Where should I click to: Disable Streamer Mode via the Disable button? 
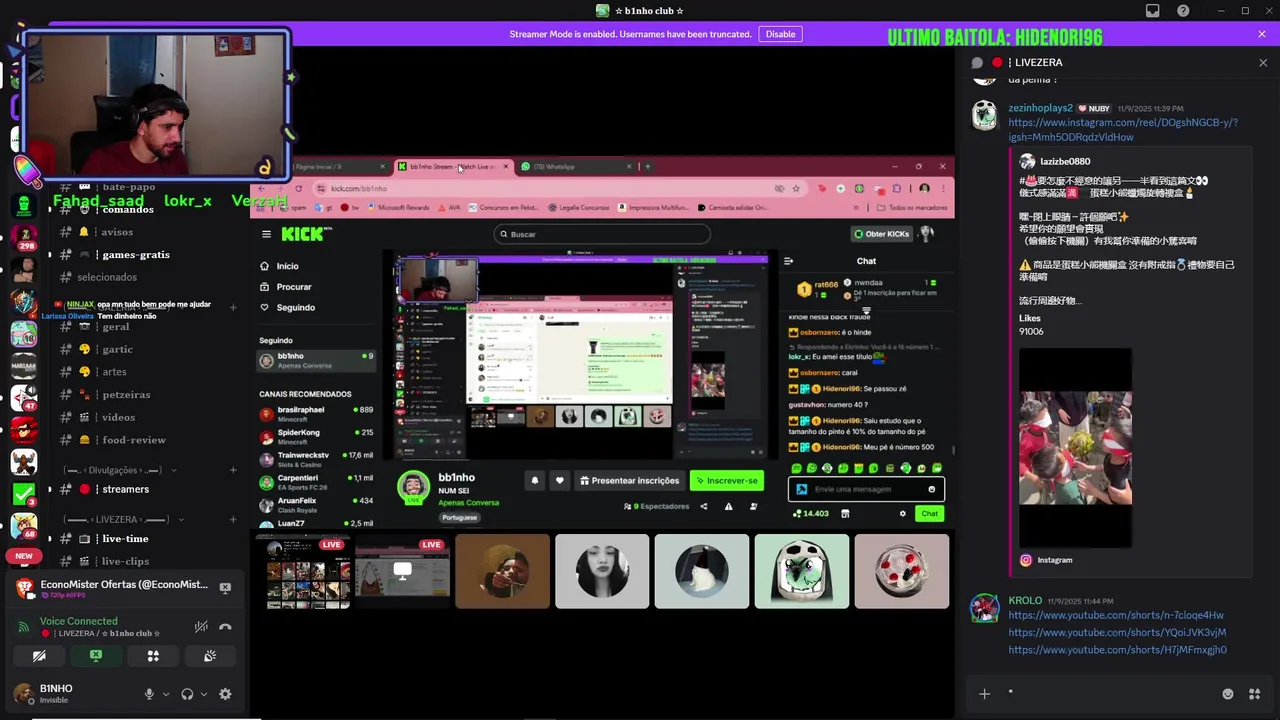tap(780, 34)
